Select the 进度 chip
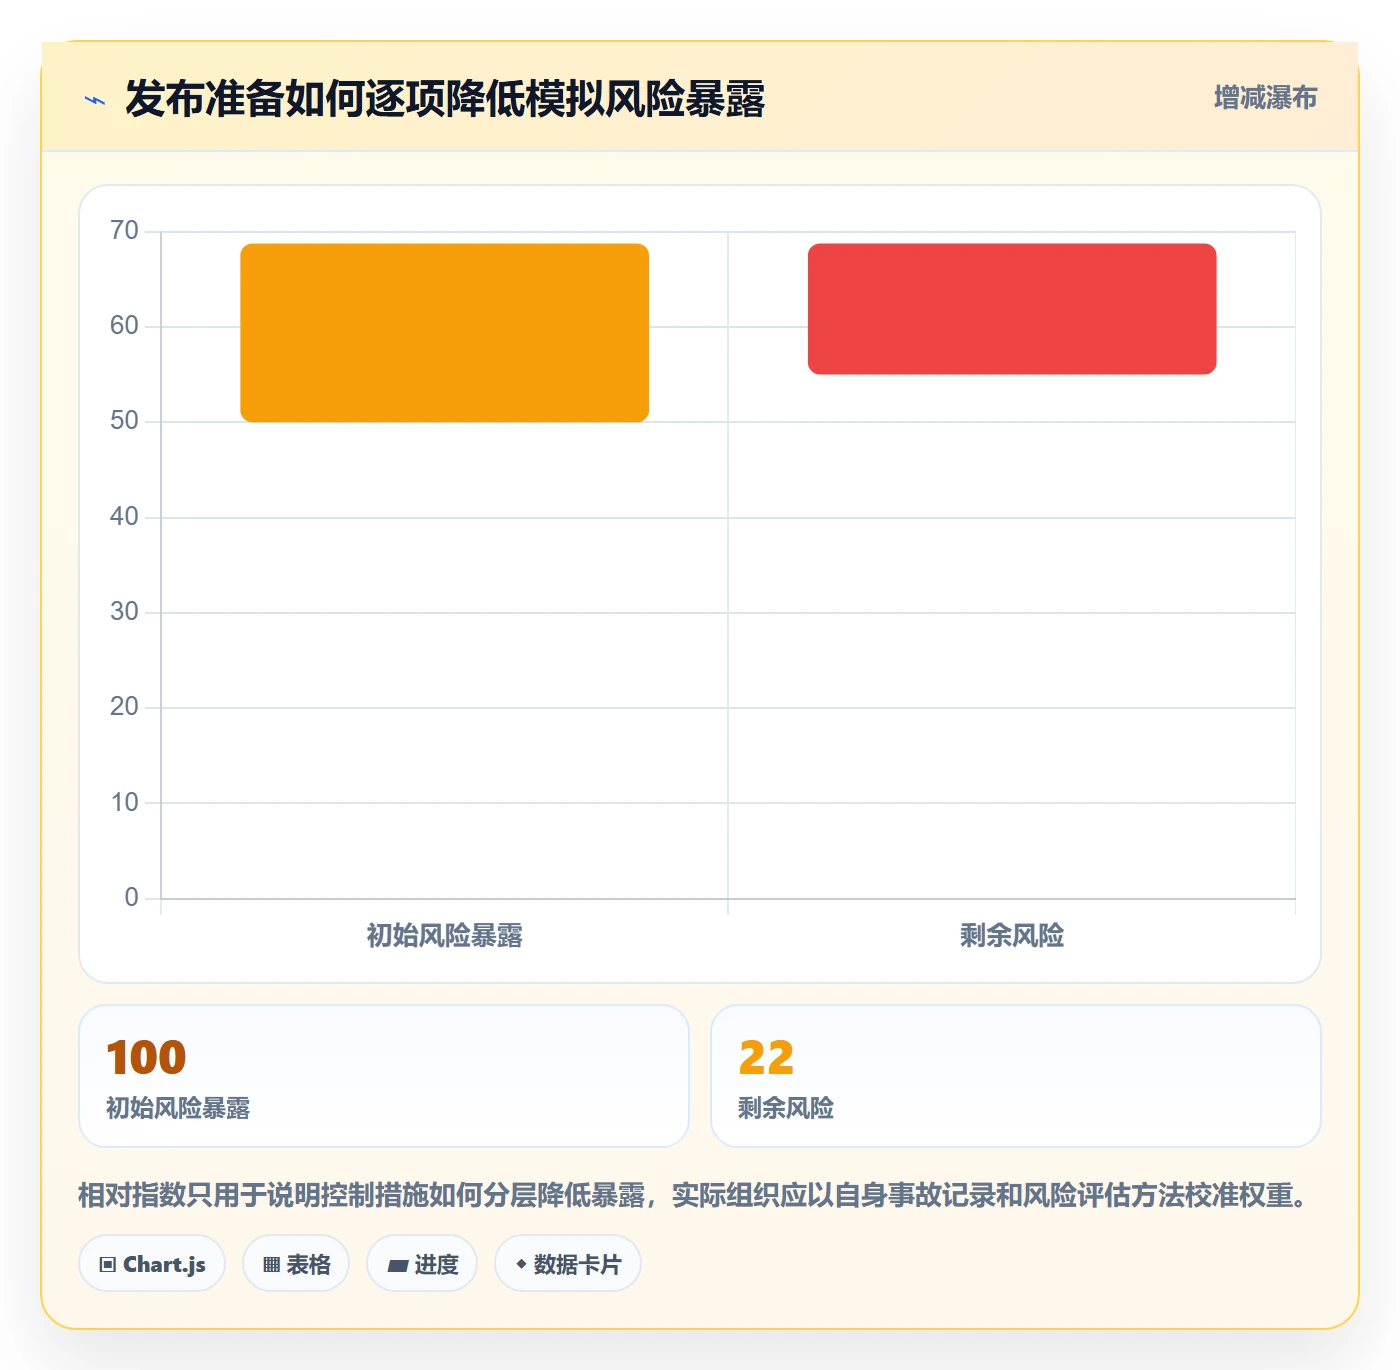This screenshot has width=1400, height=1370. tap(422, 1264)
